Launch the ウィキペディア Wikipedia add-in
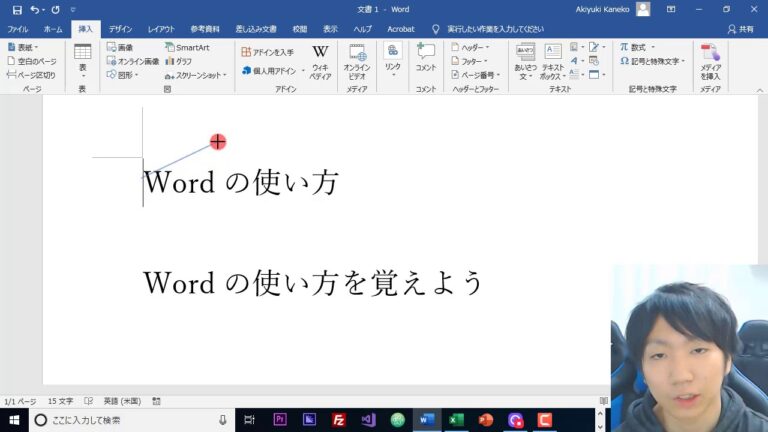Image resolution: width=768 pixels, height=432 pixels. point(320,62)
